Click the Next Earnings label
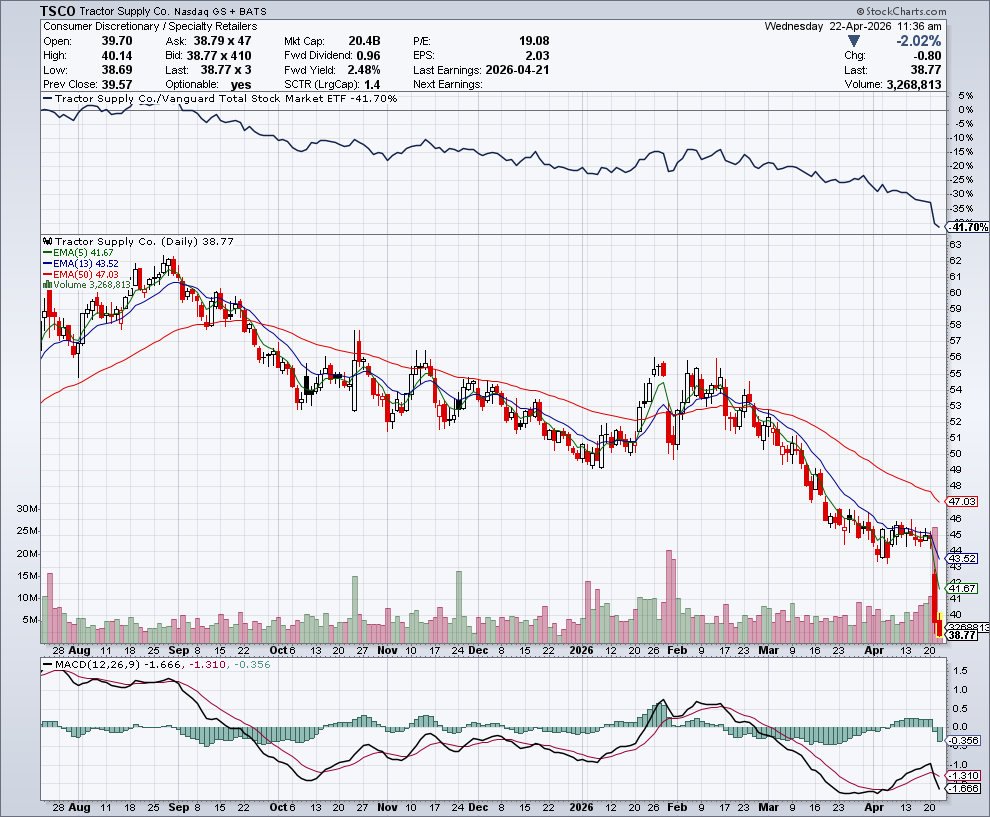Viewport: 990px width, 817px height. tap(448, 85)
